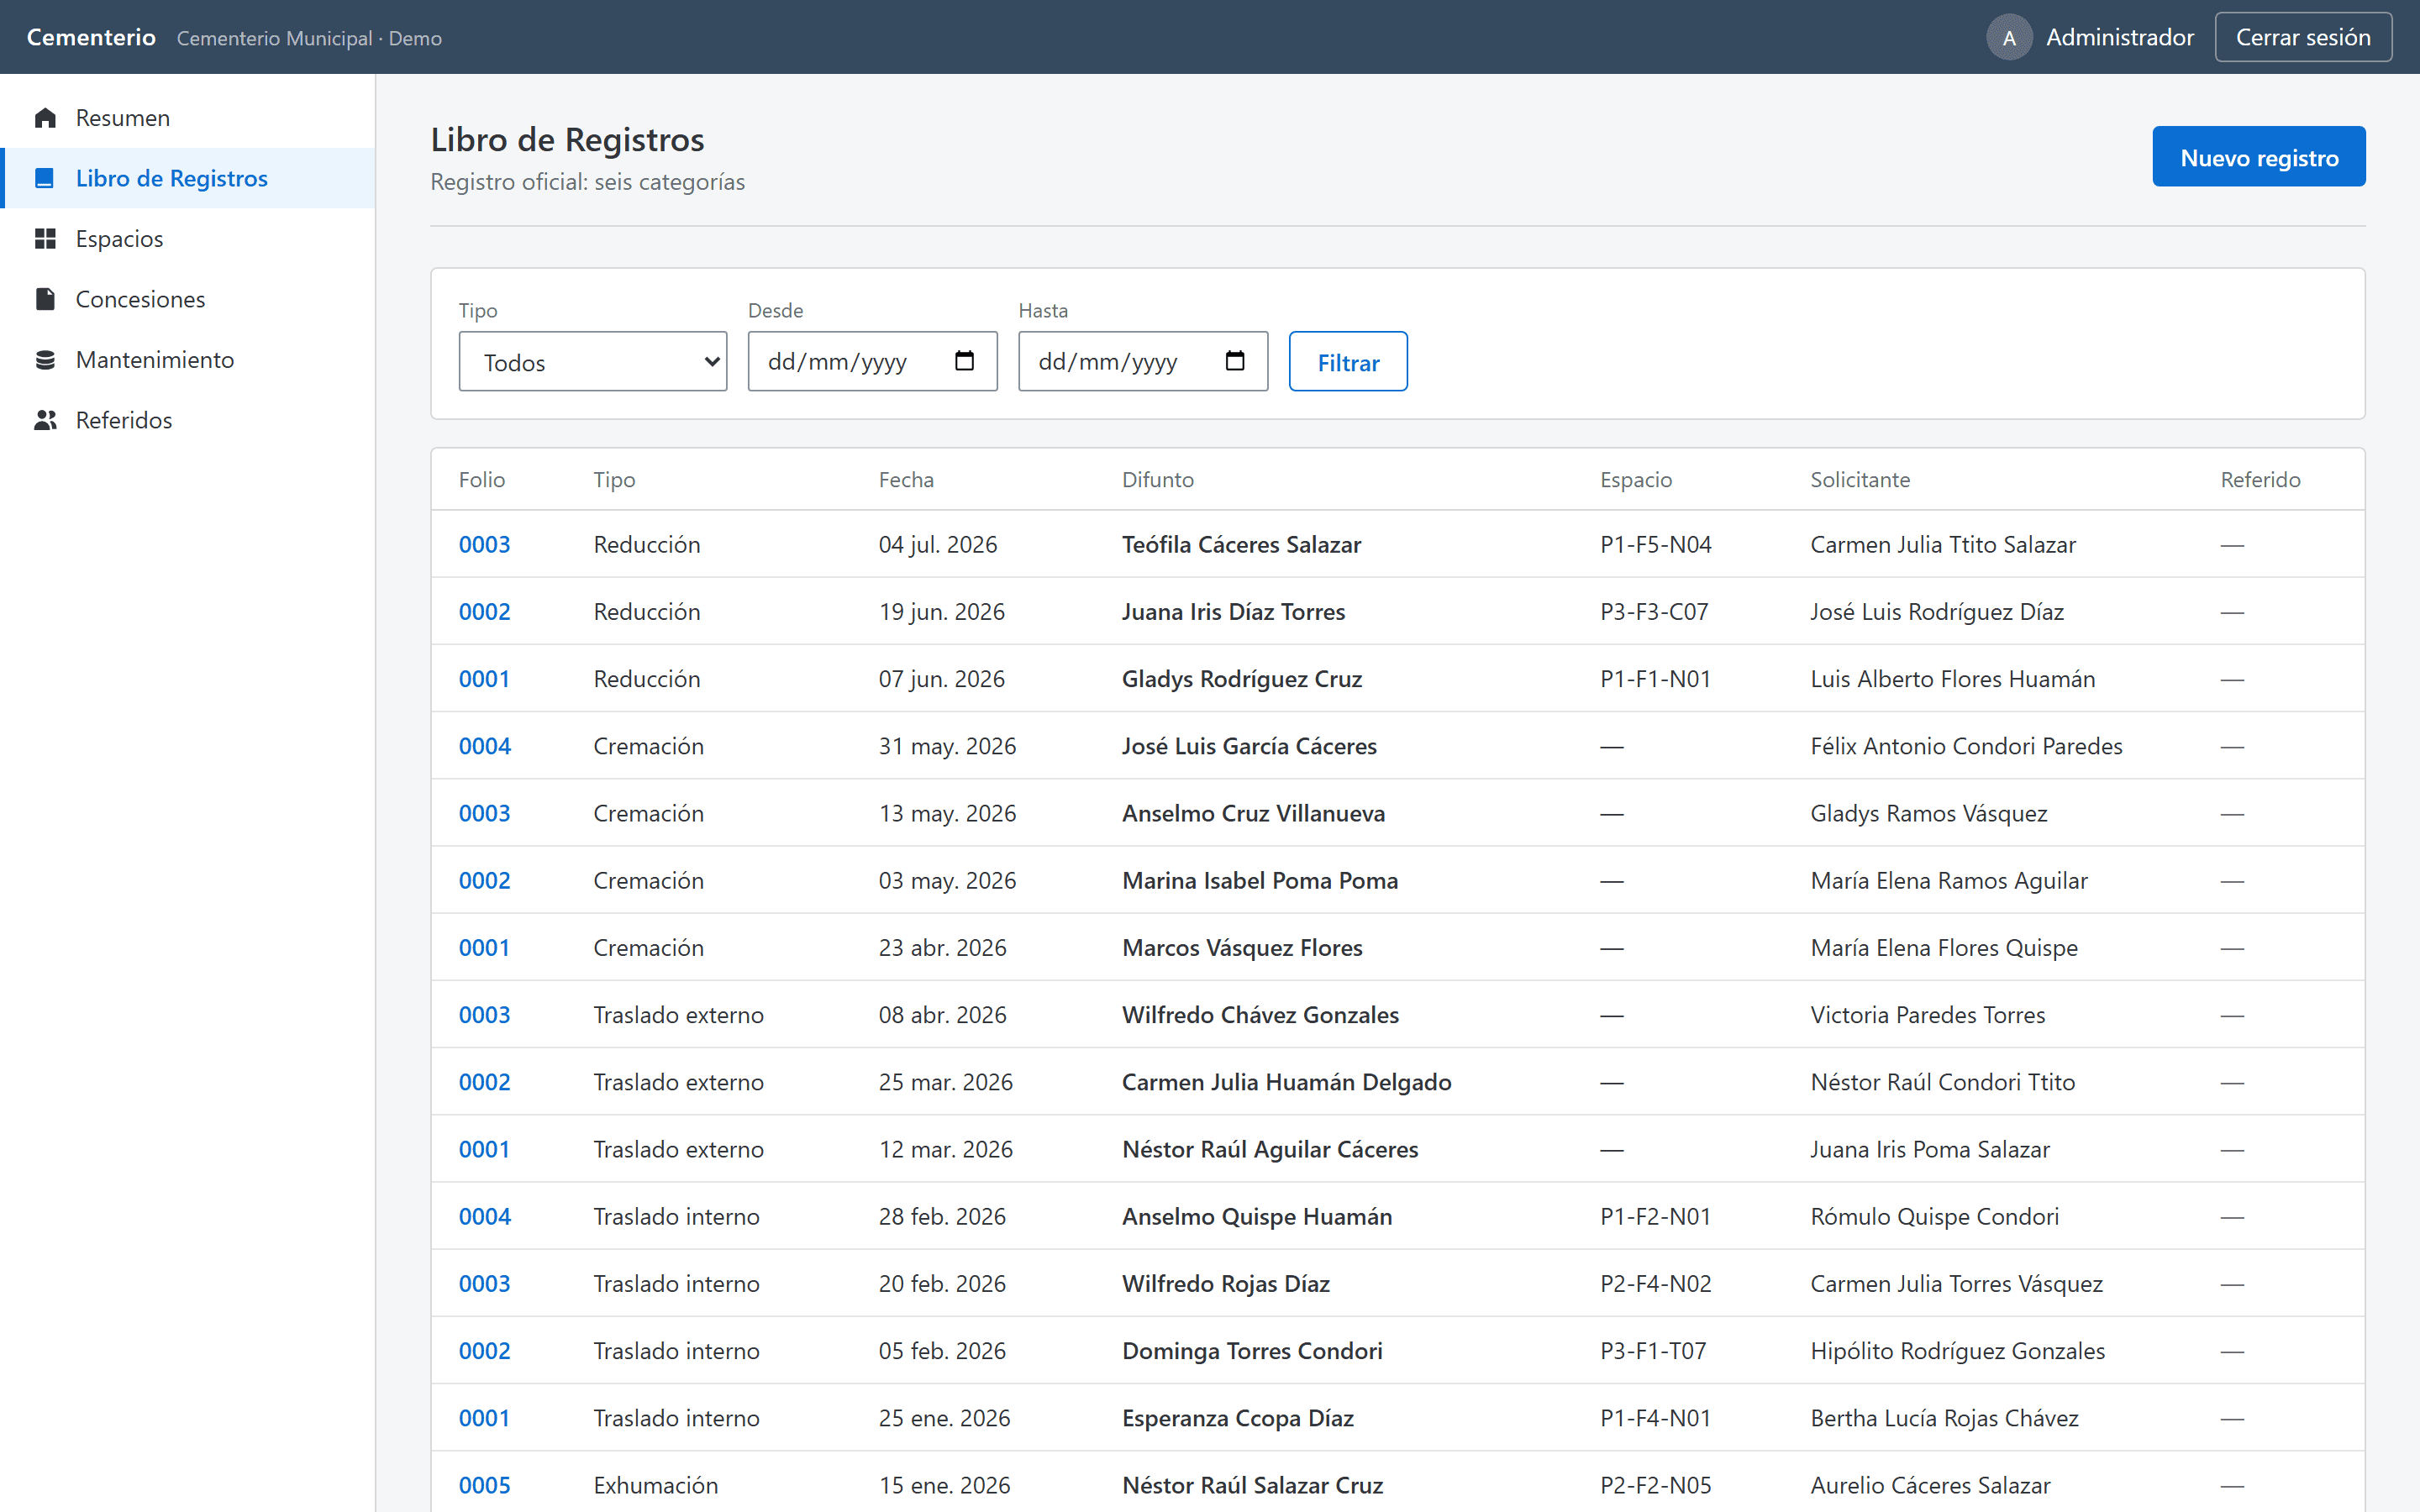2420x1512 pixels.
Task: Click the Libro de Registros book icon
Action: tap(45, 178)
